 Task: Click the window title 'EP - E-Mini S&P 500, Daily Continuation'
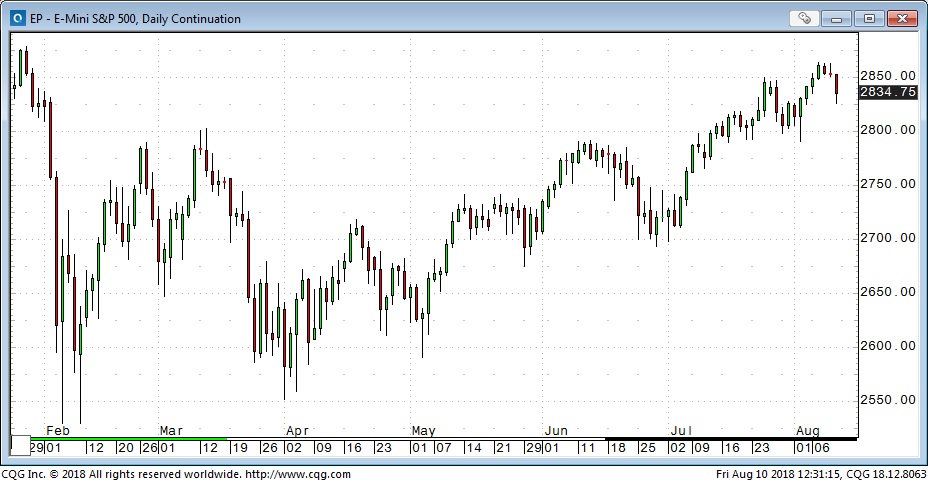[x=136, y=19]
